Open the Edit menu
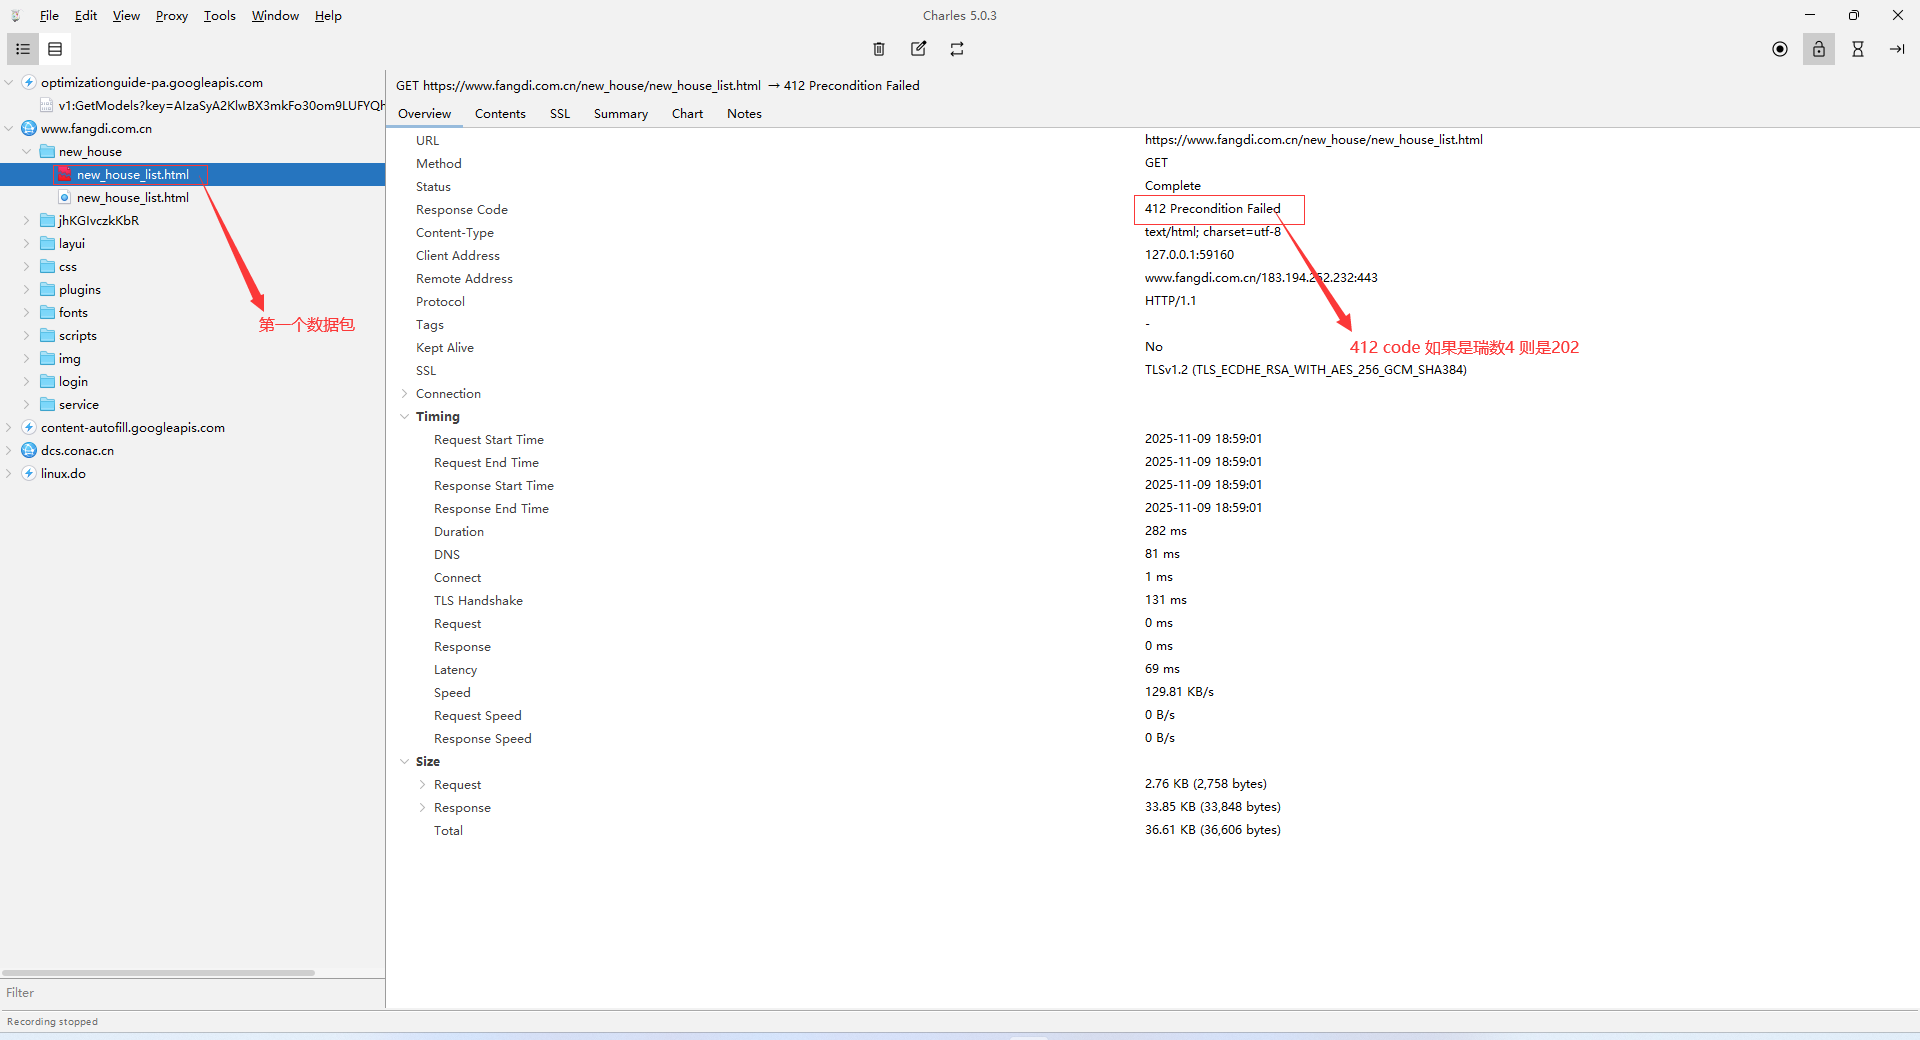Image resolution: width=1920 pixels, height=1040 pixels. [x=86, y=16]
